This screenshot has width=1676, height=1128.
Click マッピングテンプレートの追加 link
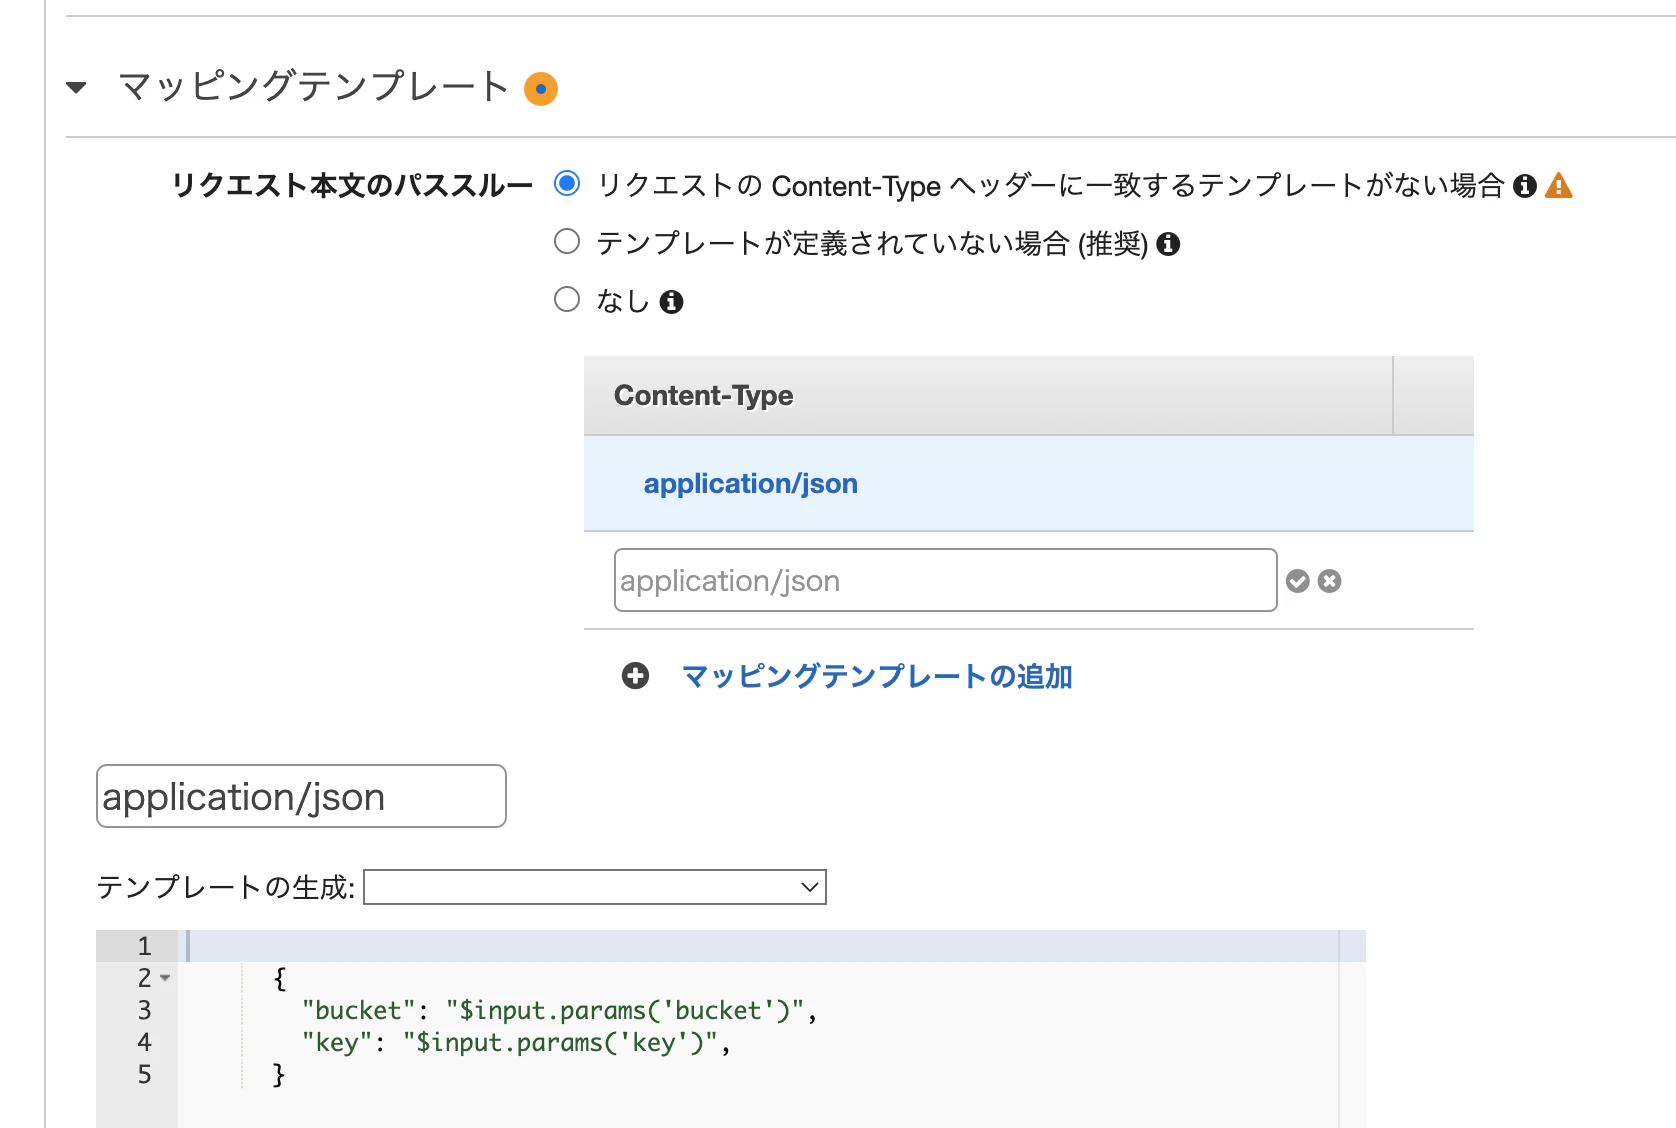coord(877,676)
